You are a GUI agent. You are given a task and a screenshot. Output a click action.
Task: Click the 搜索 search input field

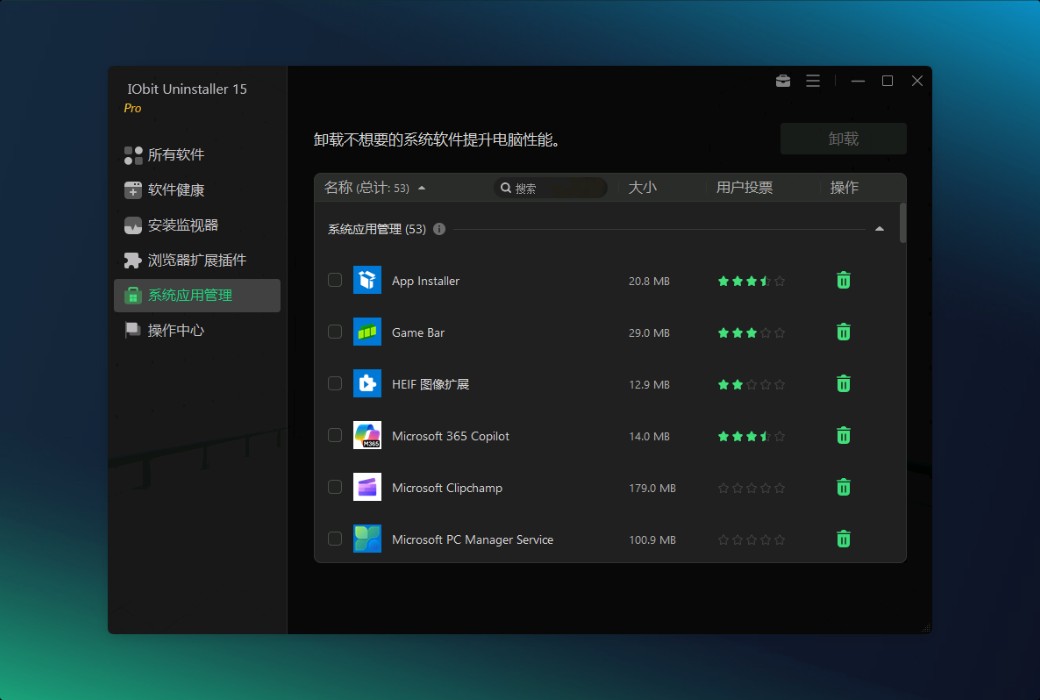coord(551,188)
